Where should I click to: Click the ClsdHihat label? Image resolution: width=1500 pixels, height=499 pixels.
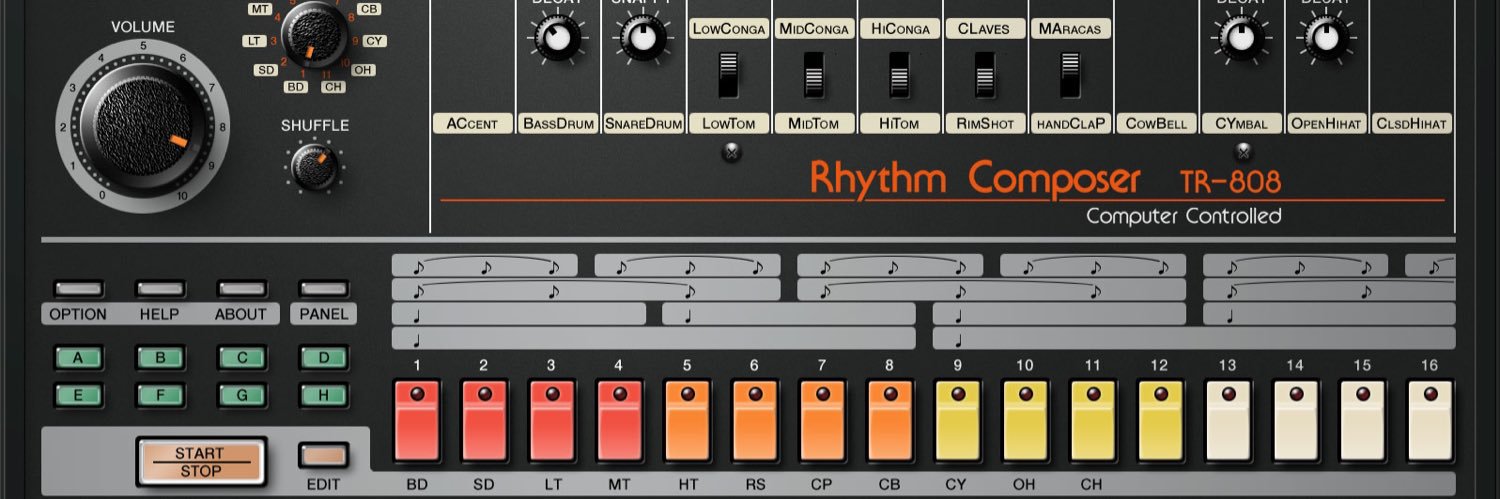(x=1412, y=124)
